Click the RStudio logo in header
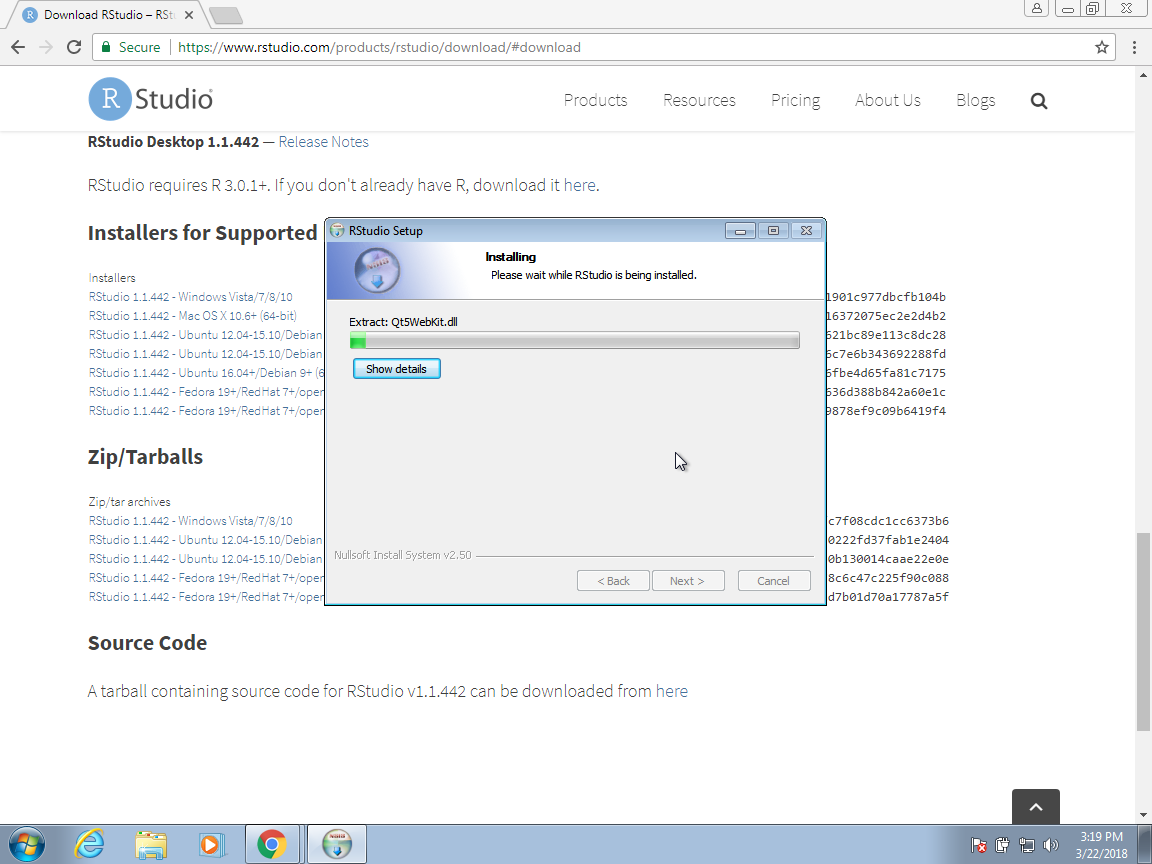Screen dimensions: 1152x864 pyautogui.click(x=151, y=99)
